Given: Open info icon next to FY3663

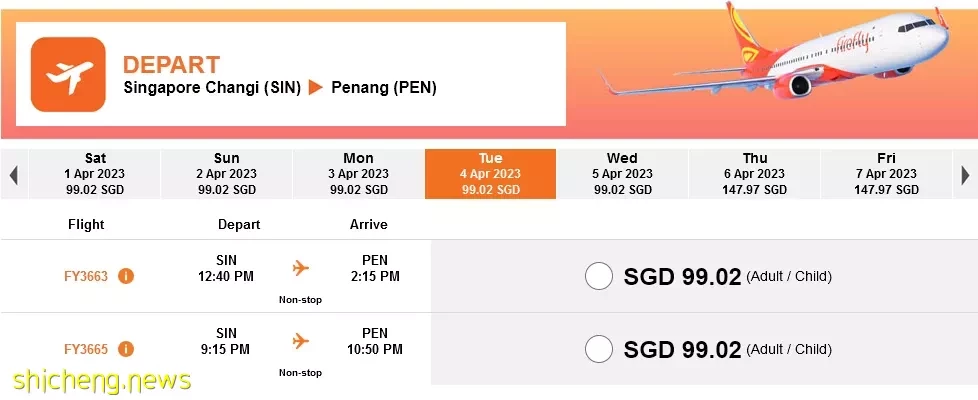Looking at the screenshot, I should [x=126, y=276].
